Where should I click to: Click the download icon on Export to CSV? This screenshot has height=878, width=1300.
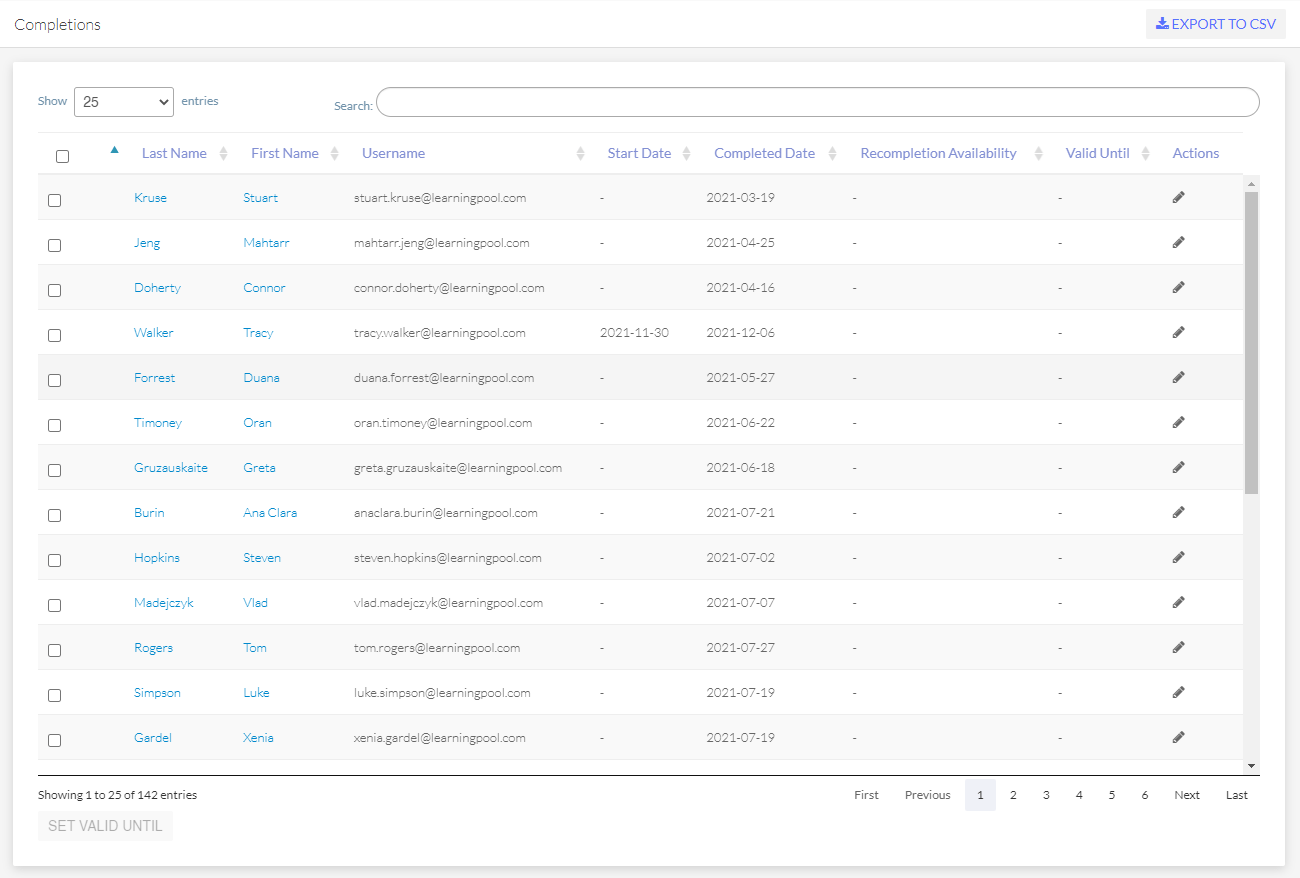(1161, 23)
